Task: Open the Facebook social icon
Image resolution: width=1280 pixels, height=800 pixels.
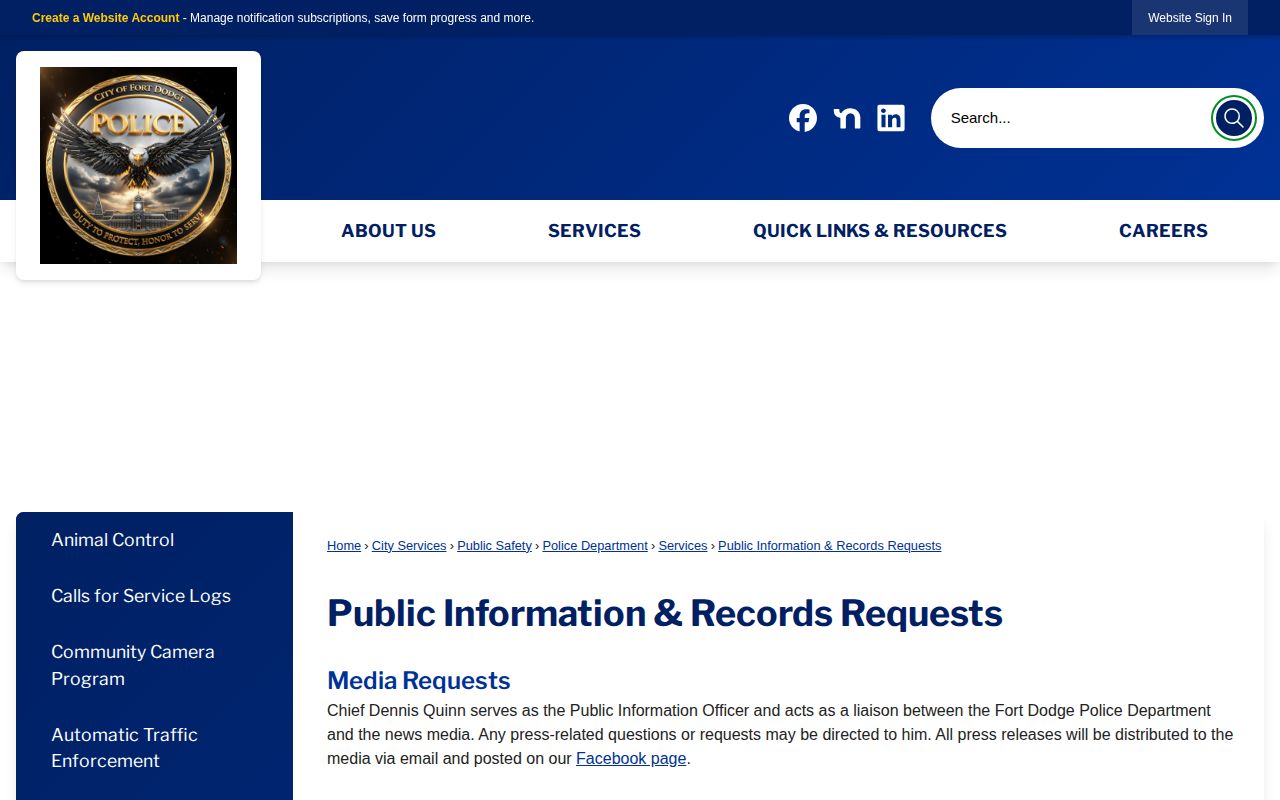Action: pos(803,118)
